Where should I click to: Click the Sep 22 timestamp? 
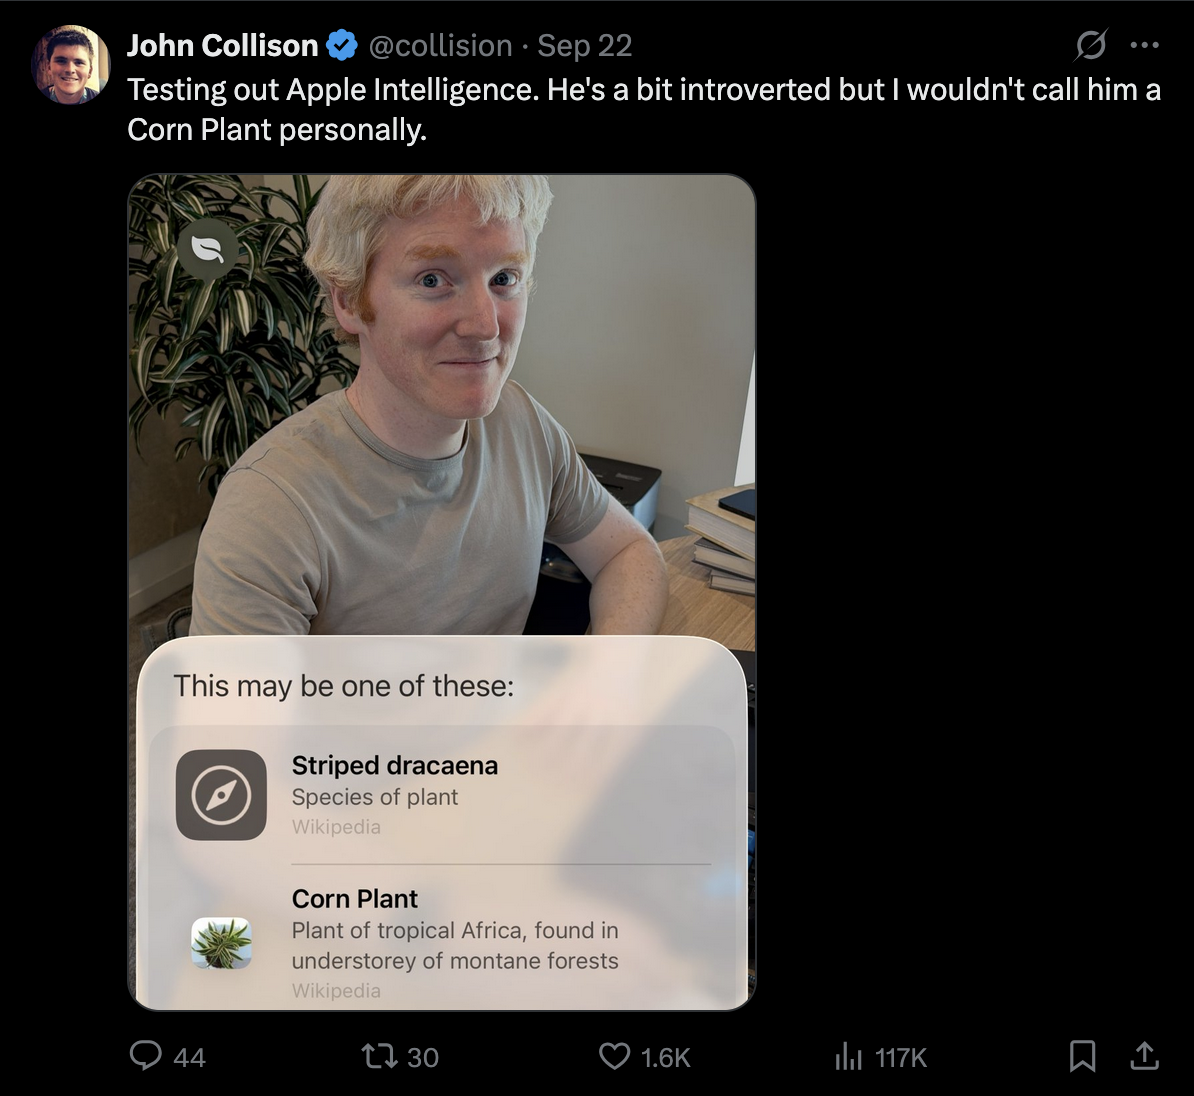point(585,46)
